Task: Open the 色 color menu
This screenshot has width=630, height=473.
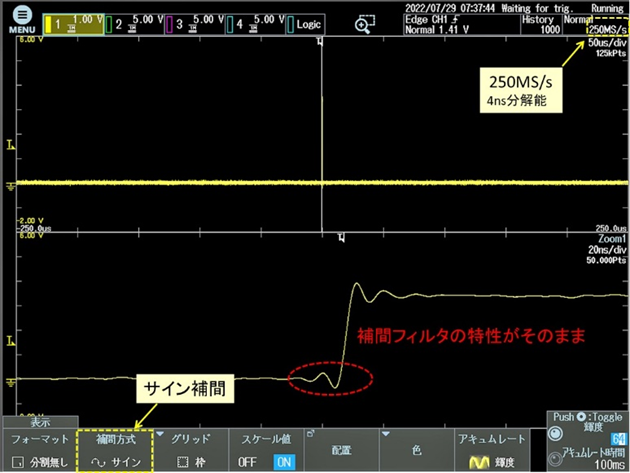Action: (417, 450)
